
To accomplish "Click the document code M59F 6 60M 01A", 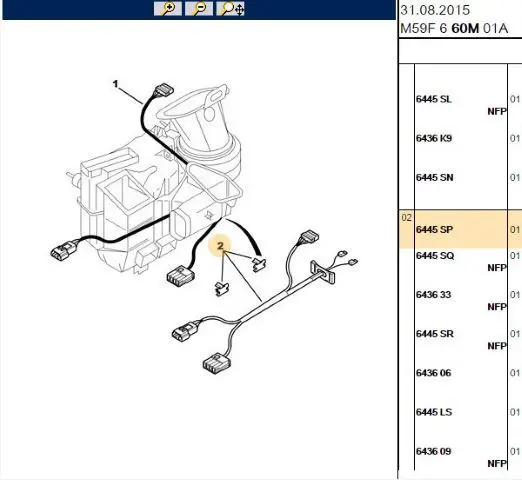I will coord(454,29).
